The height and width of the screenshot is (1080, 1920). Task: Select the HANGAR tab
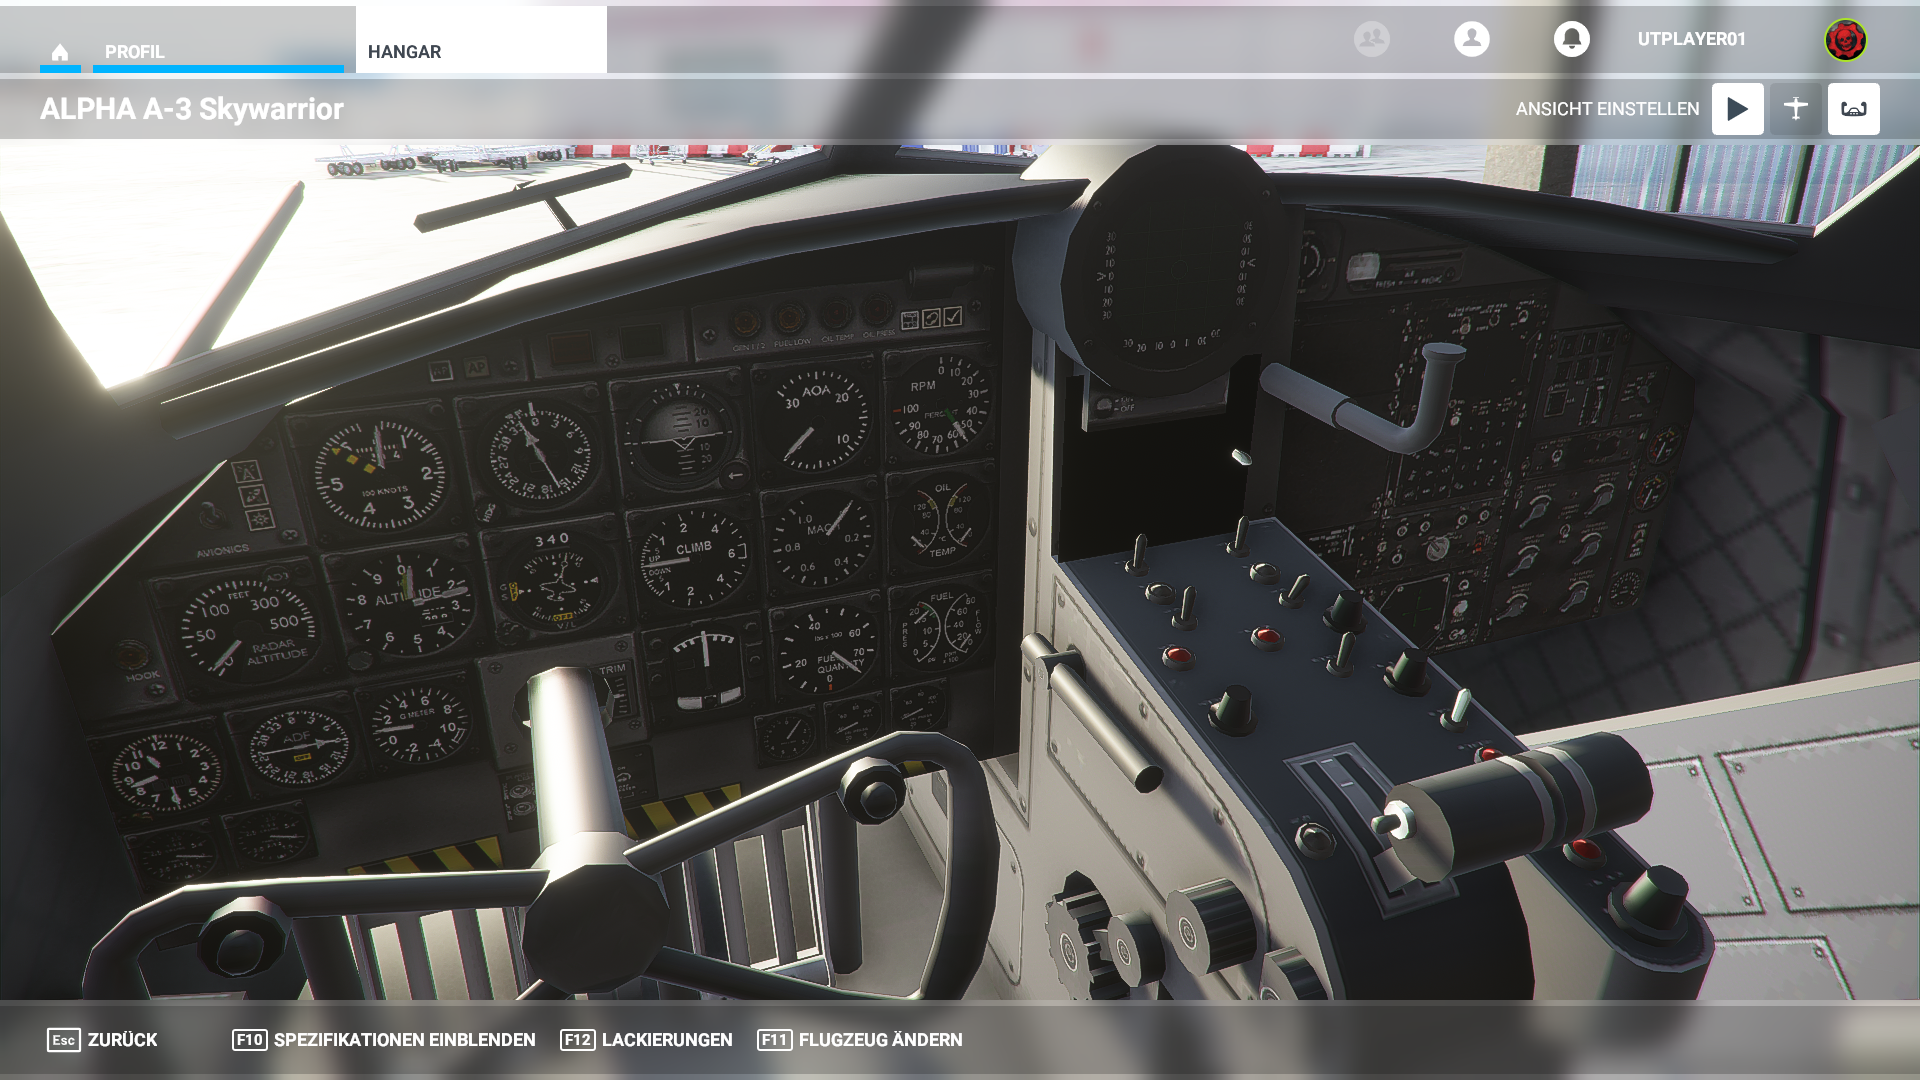pos(404,52)
